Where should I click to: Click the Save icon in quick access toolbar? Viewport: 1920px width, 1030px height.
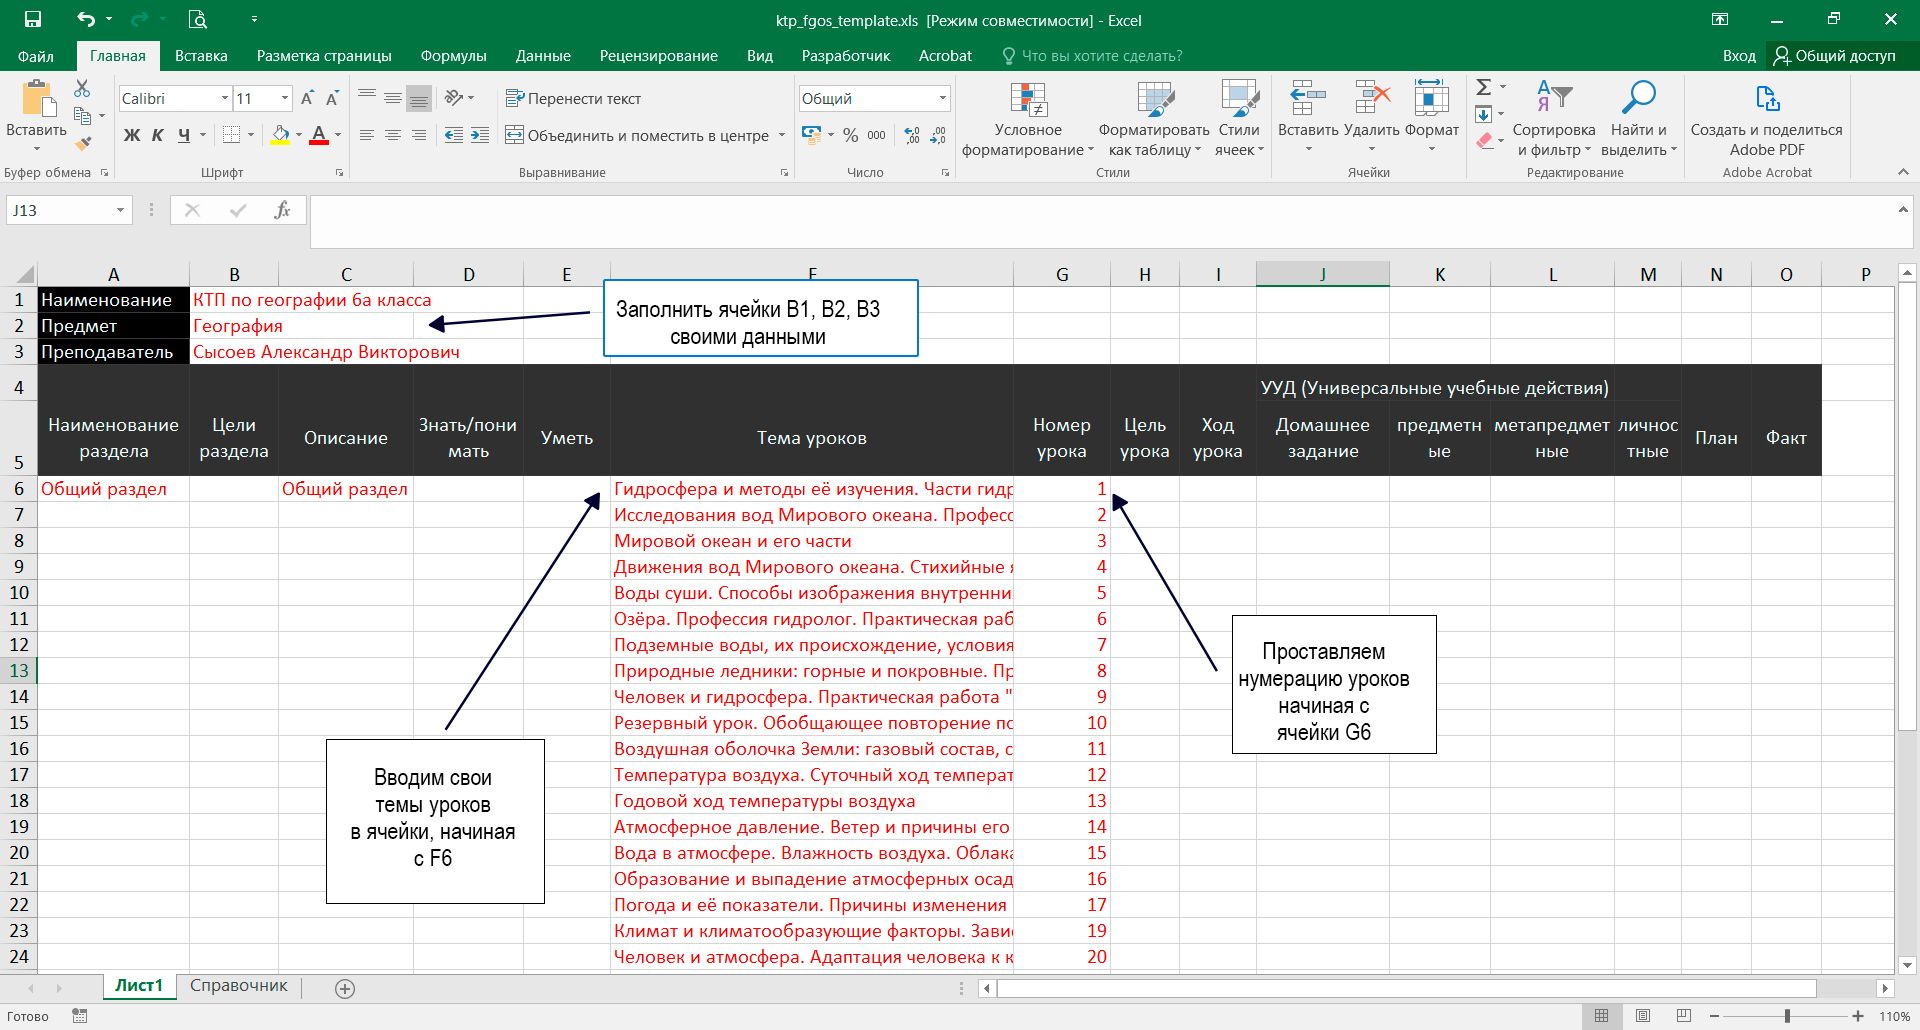(x=33, y=20)
